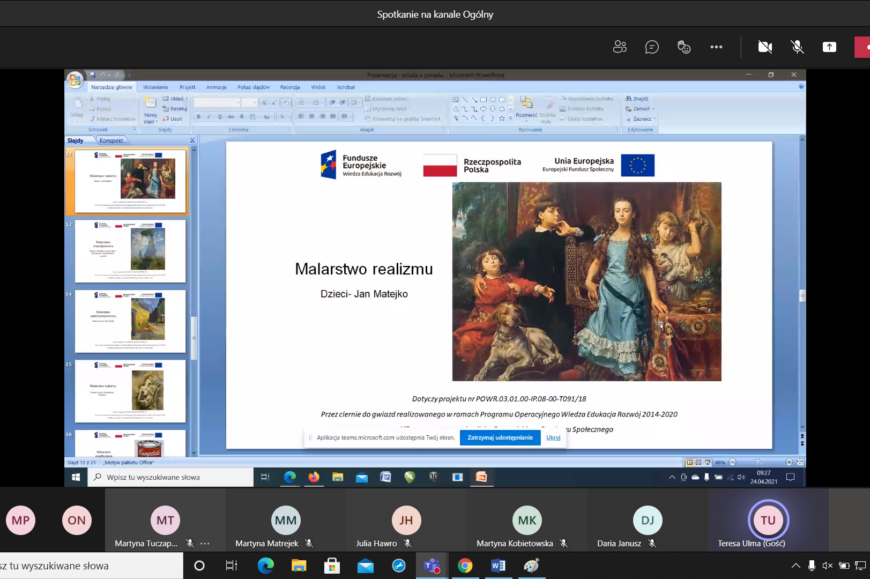Toggle strikethrough formatting
The height and width of the screenshot is (579, 870).
(231, 117)
